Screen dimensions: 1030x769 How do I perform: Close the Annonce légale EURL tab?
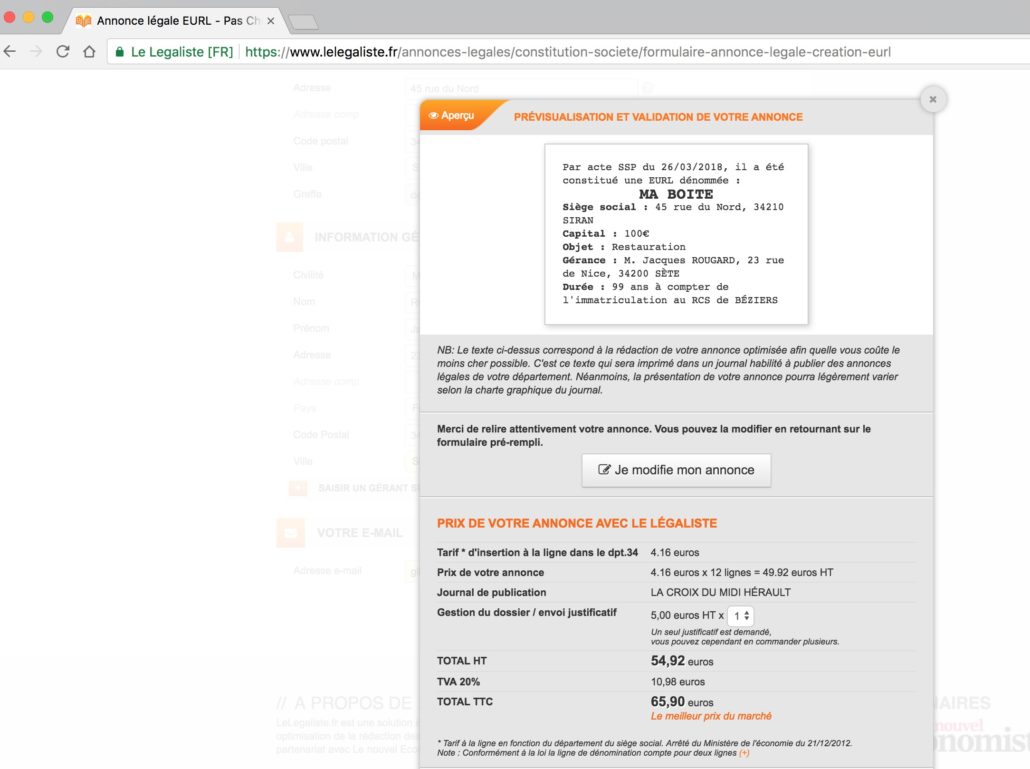(x=271, y=21)
